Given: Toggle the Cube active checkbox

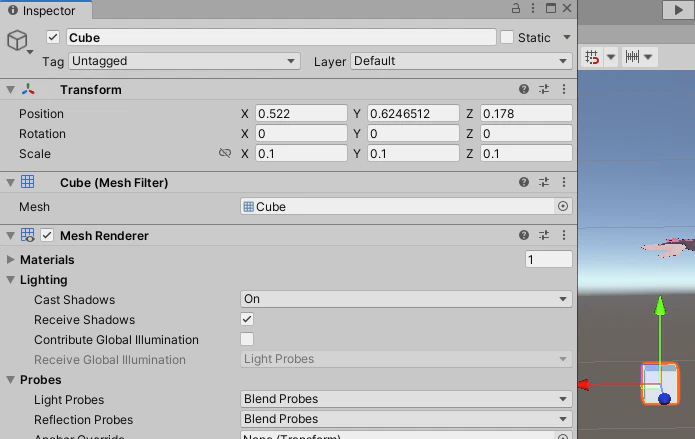Looking at the screenshot, I should (53, 37).
